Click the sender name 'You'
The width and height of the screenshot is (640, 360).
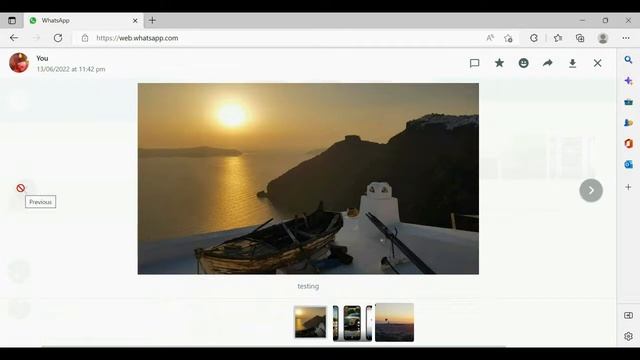(x=42, y=58)
